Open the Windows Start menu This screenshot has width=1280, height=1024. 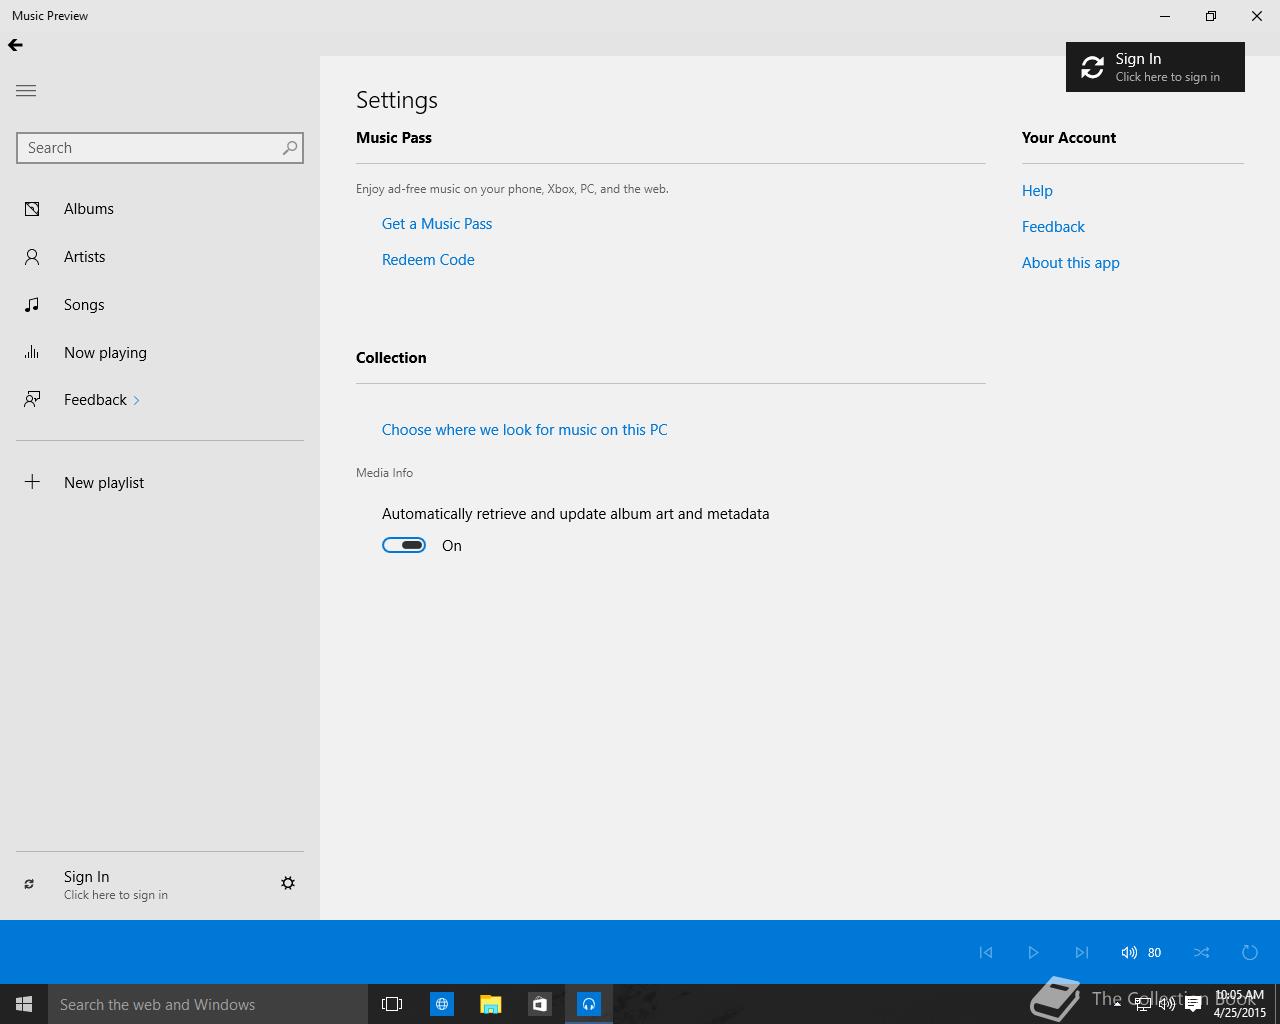pyautogui.click(x=24, y=1004)
